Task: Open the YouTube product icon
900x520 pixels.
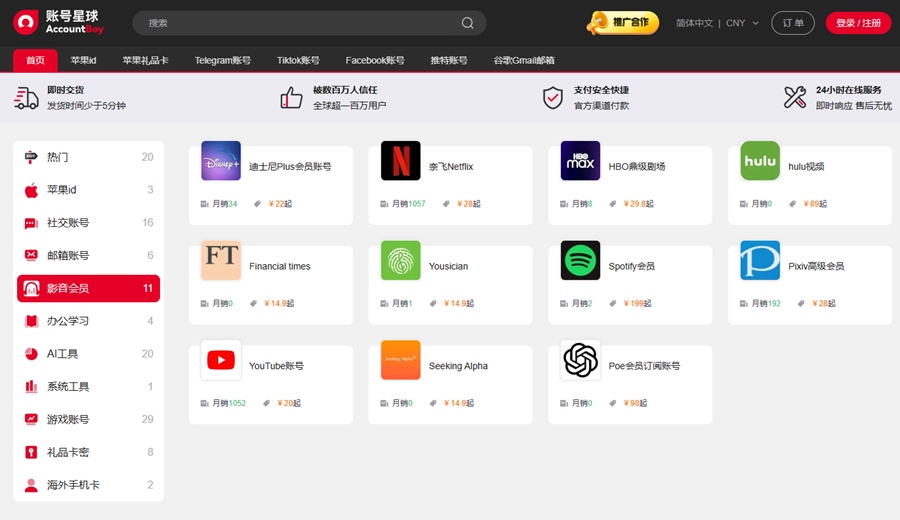Action: coord(221,360)
